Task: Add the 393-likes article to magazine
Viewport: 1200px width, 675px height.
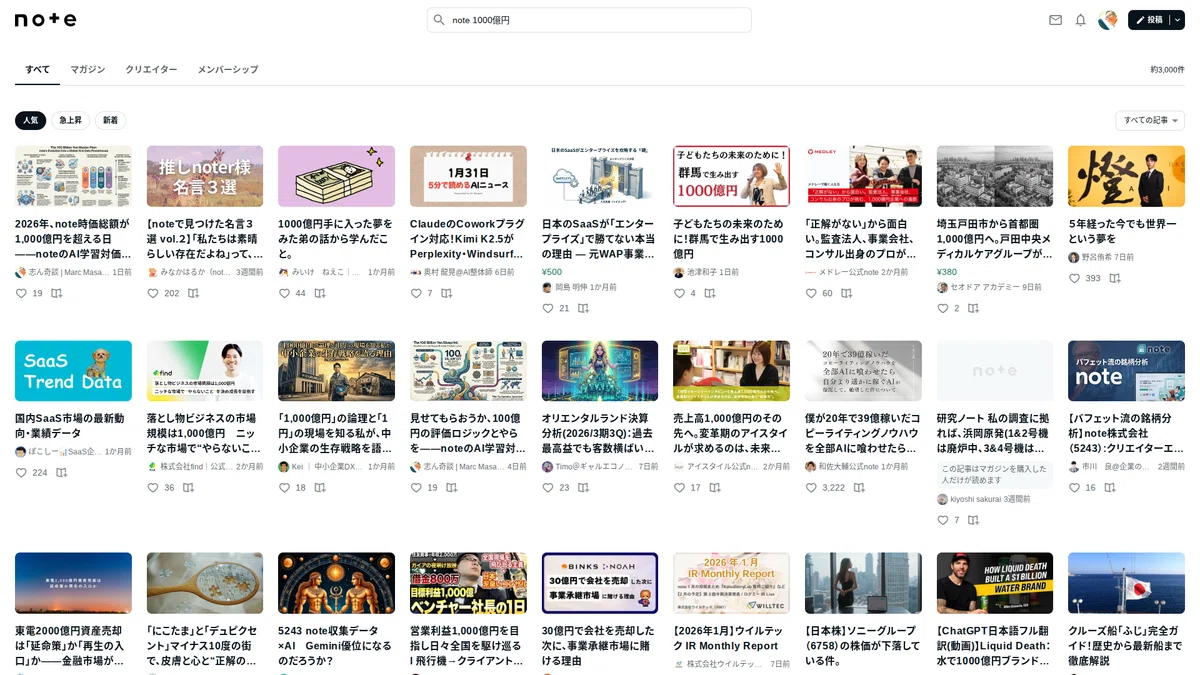Action: click(1115, 278)
